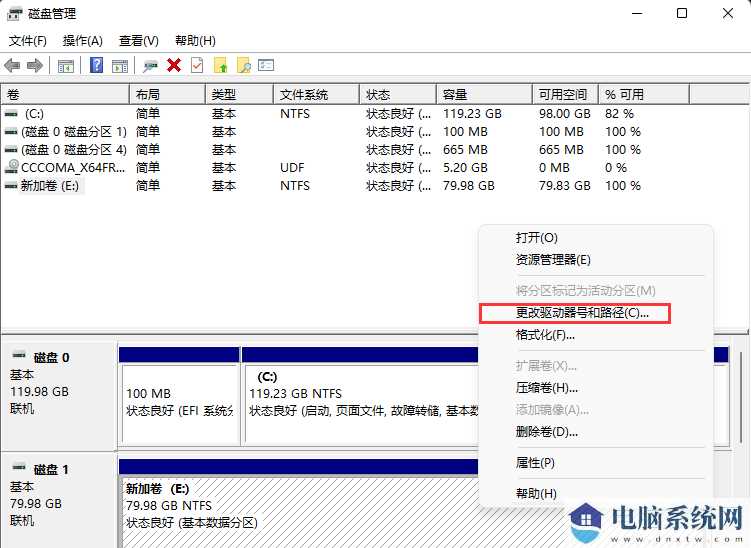The height and width of the screenshot is (548, 751).
Task: Click the 82 % available cell
Action: [x=619, y=114]
